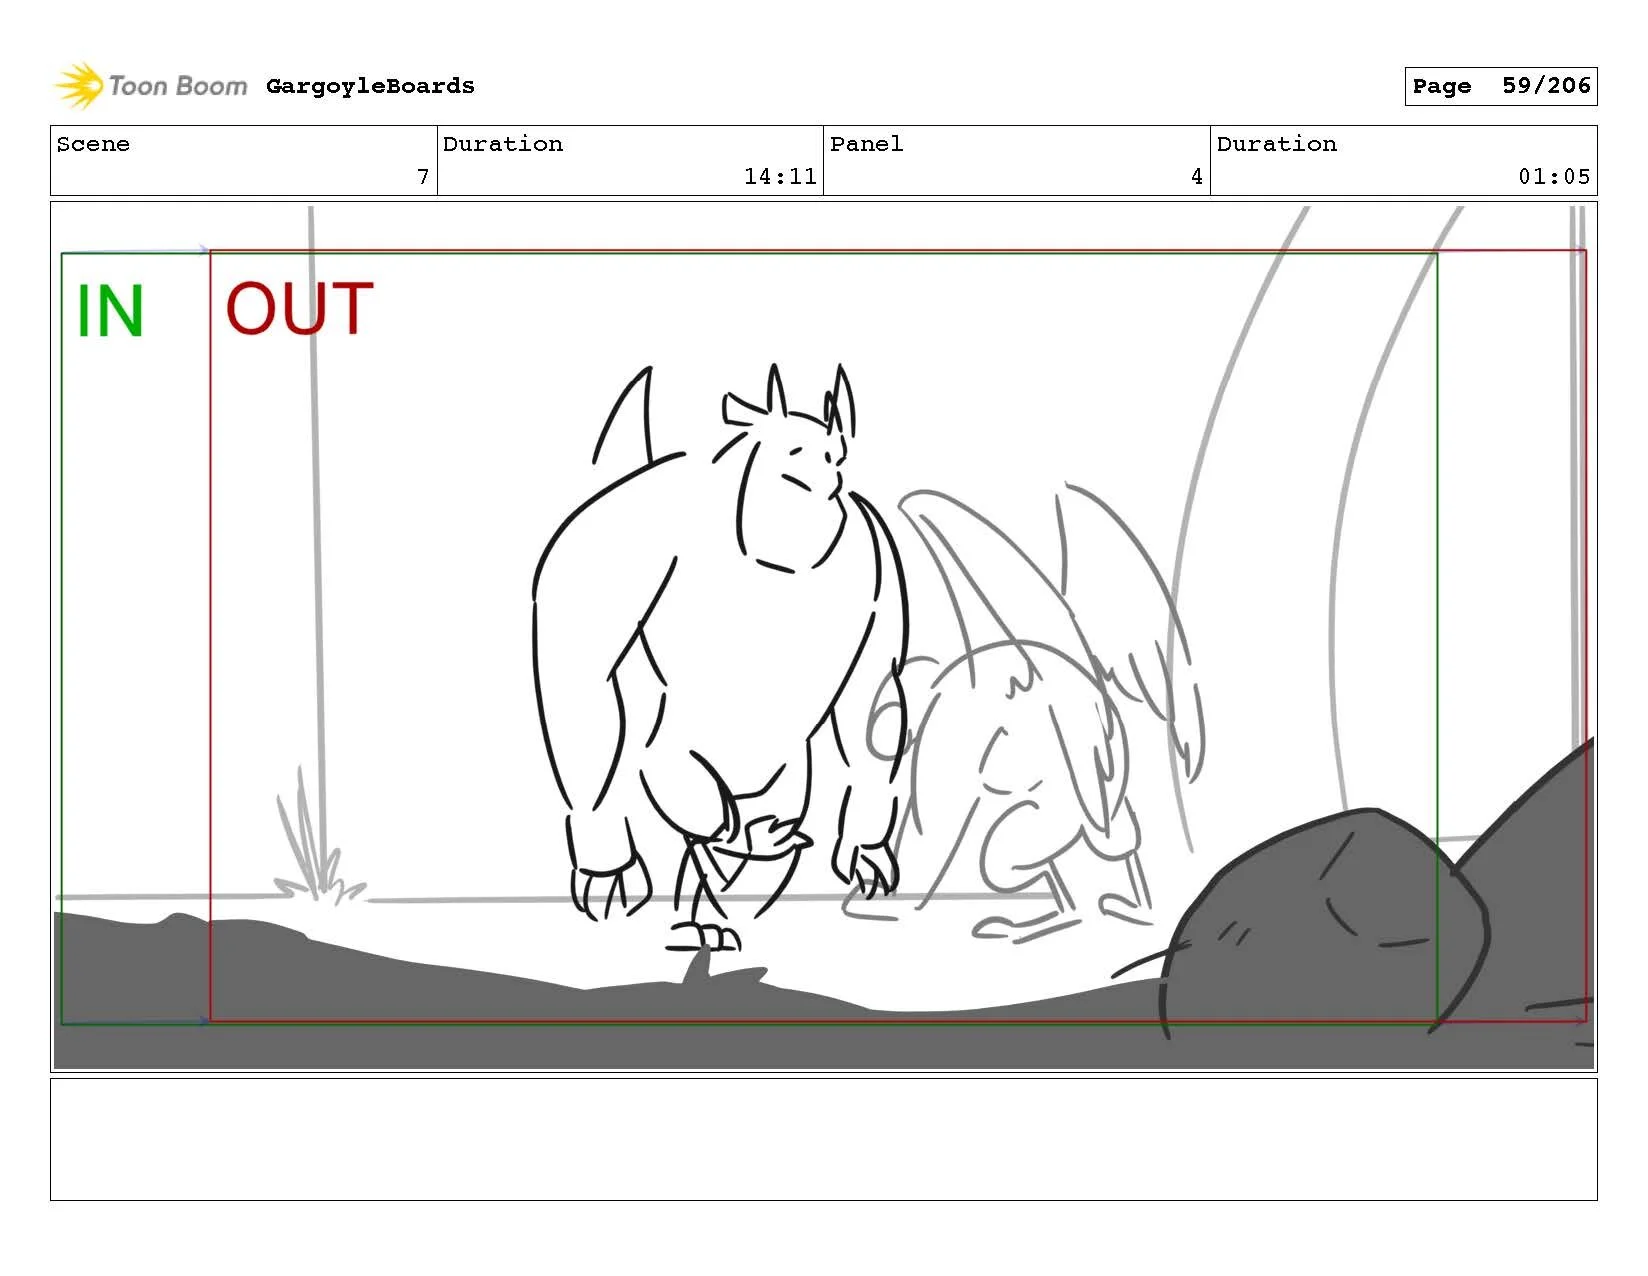The image size is (1648, 1276).
Task: Click the green IN camera label
Action: (110, 312)
